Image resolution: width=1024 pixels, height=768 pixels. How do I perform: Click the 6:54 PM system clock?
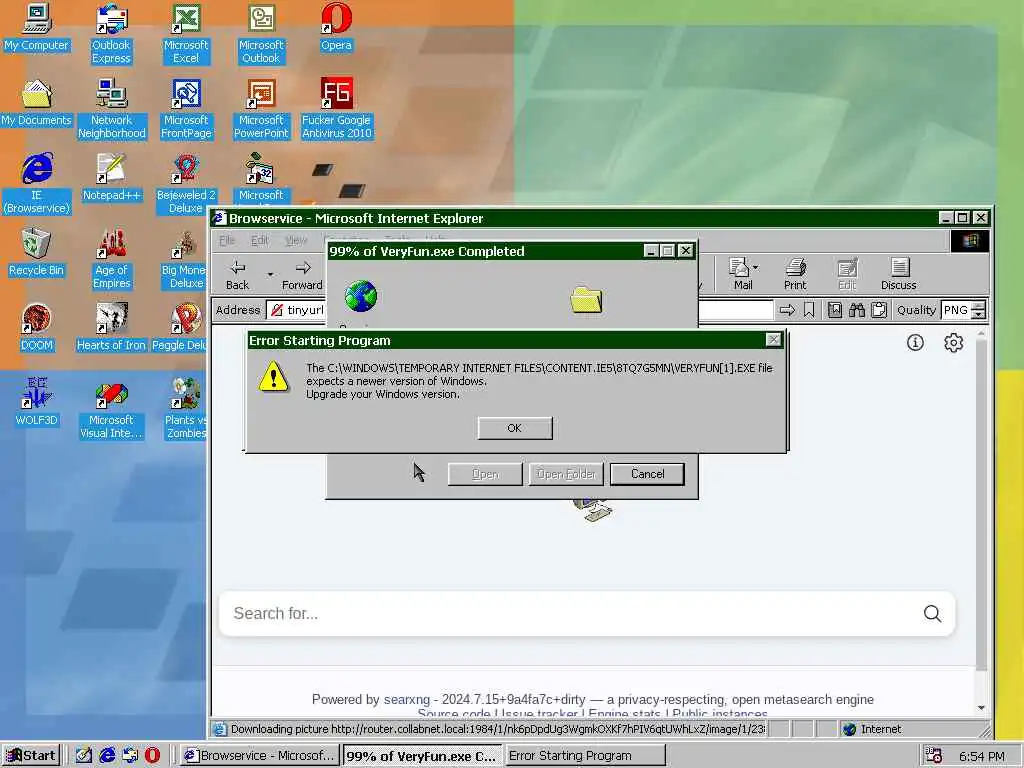click(982, 756)
